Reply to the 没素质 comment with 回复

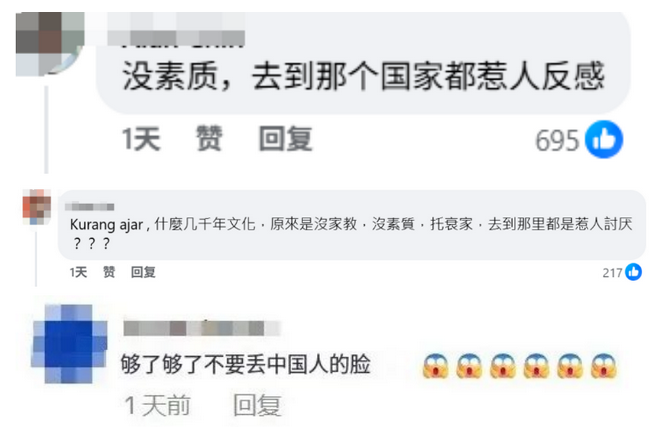286,138
